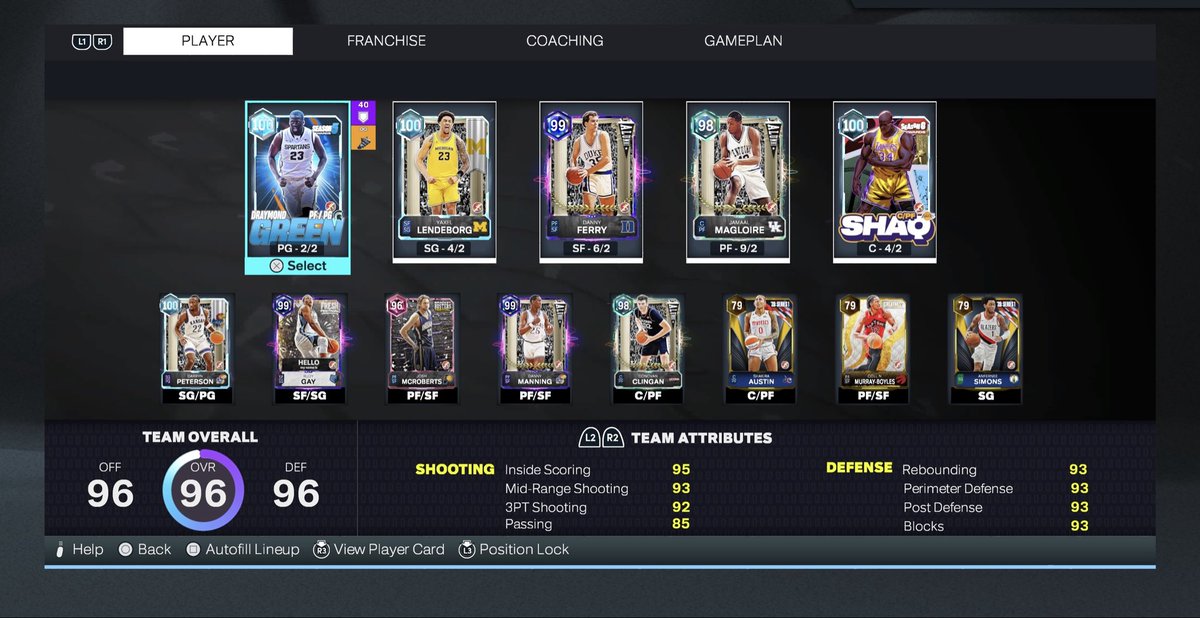Screen dimensions: 1200x618
Task: Select the Shaq center card
Action: coord(885,182)
